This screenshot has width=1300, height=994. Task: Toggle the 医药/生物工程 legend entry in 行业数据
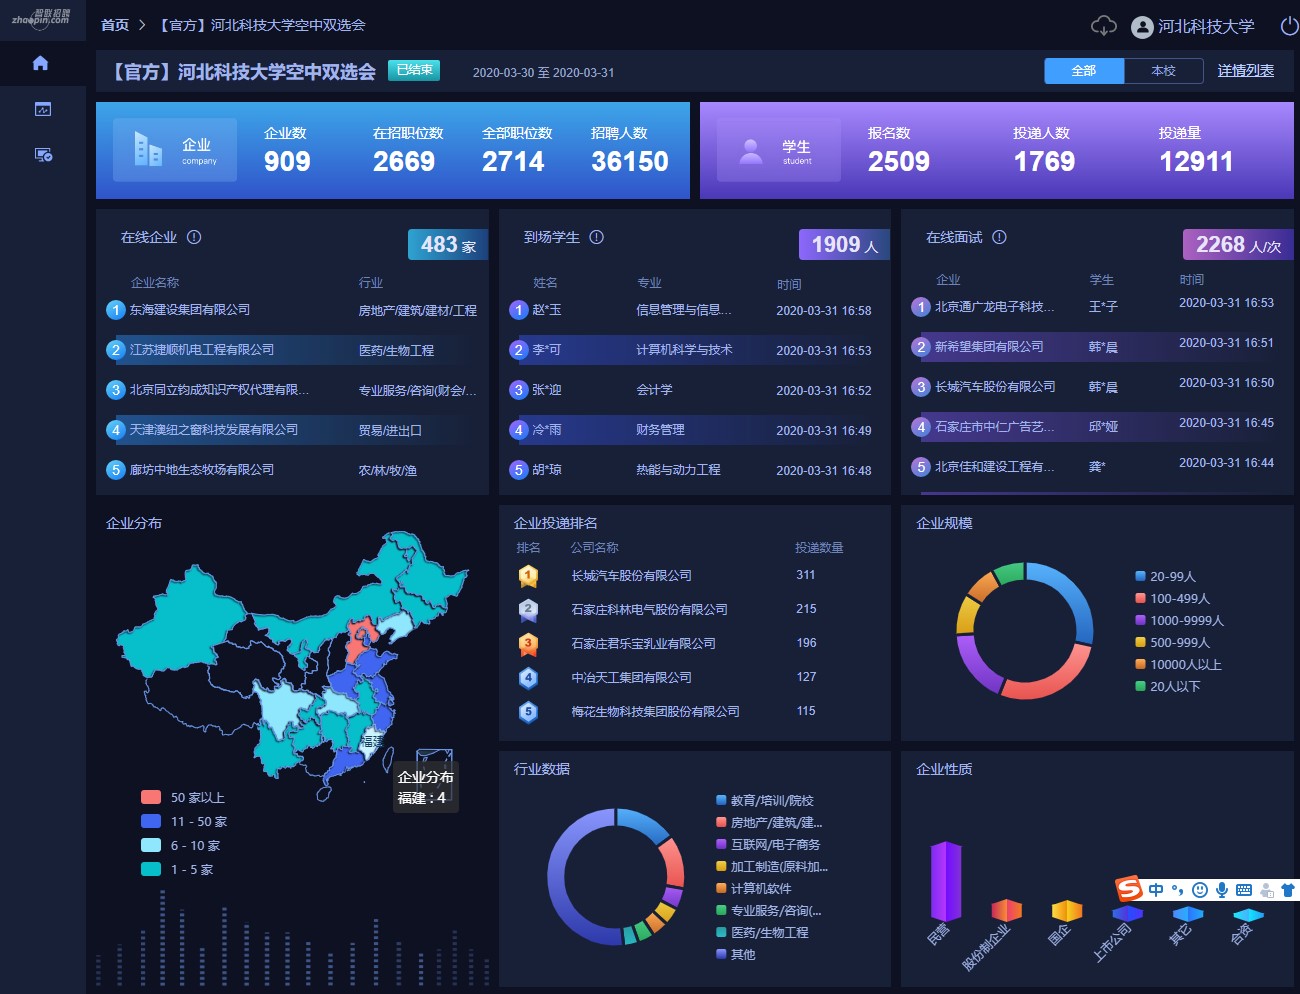(762, 933)
